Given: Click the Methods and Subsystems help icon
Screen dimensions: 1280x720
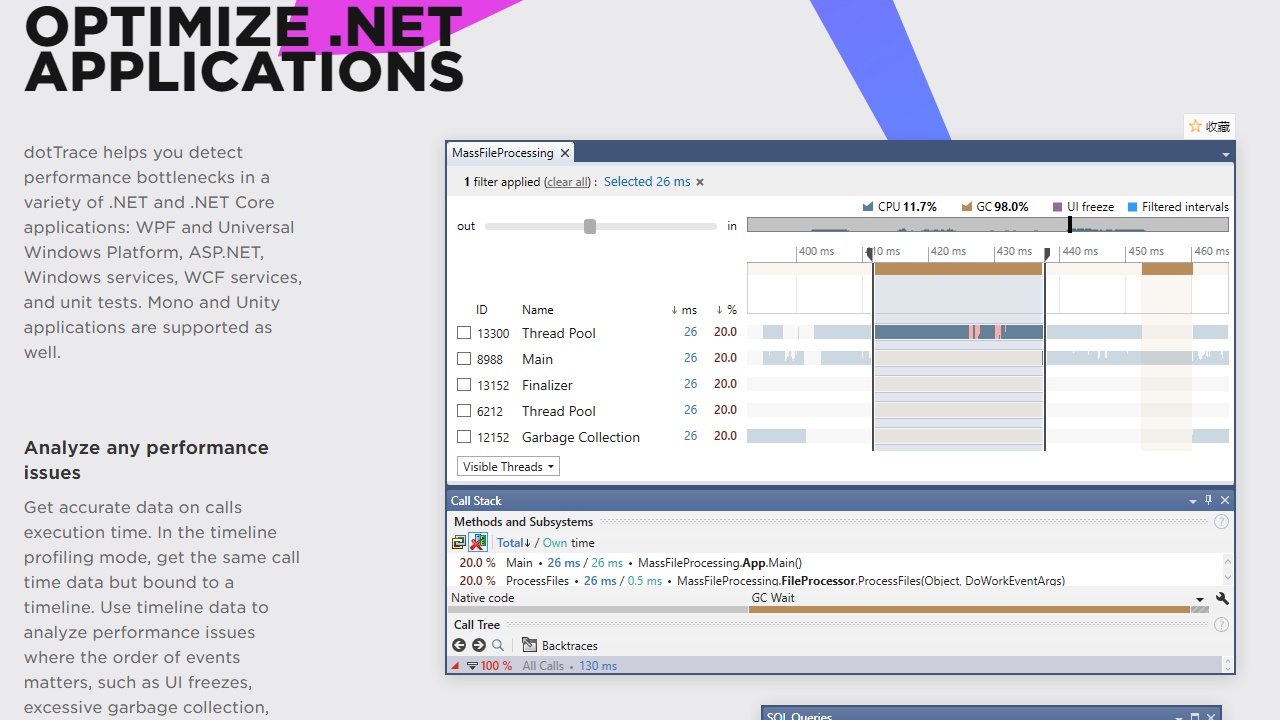Looking at the screenshot, I should click(x=1221, y=522).
